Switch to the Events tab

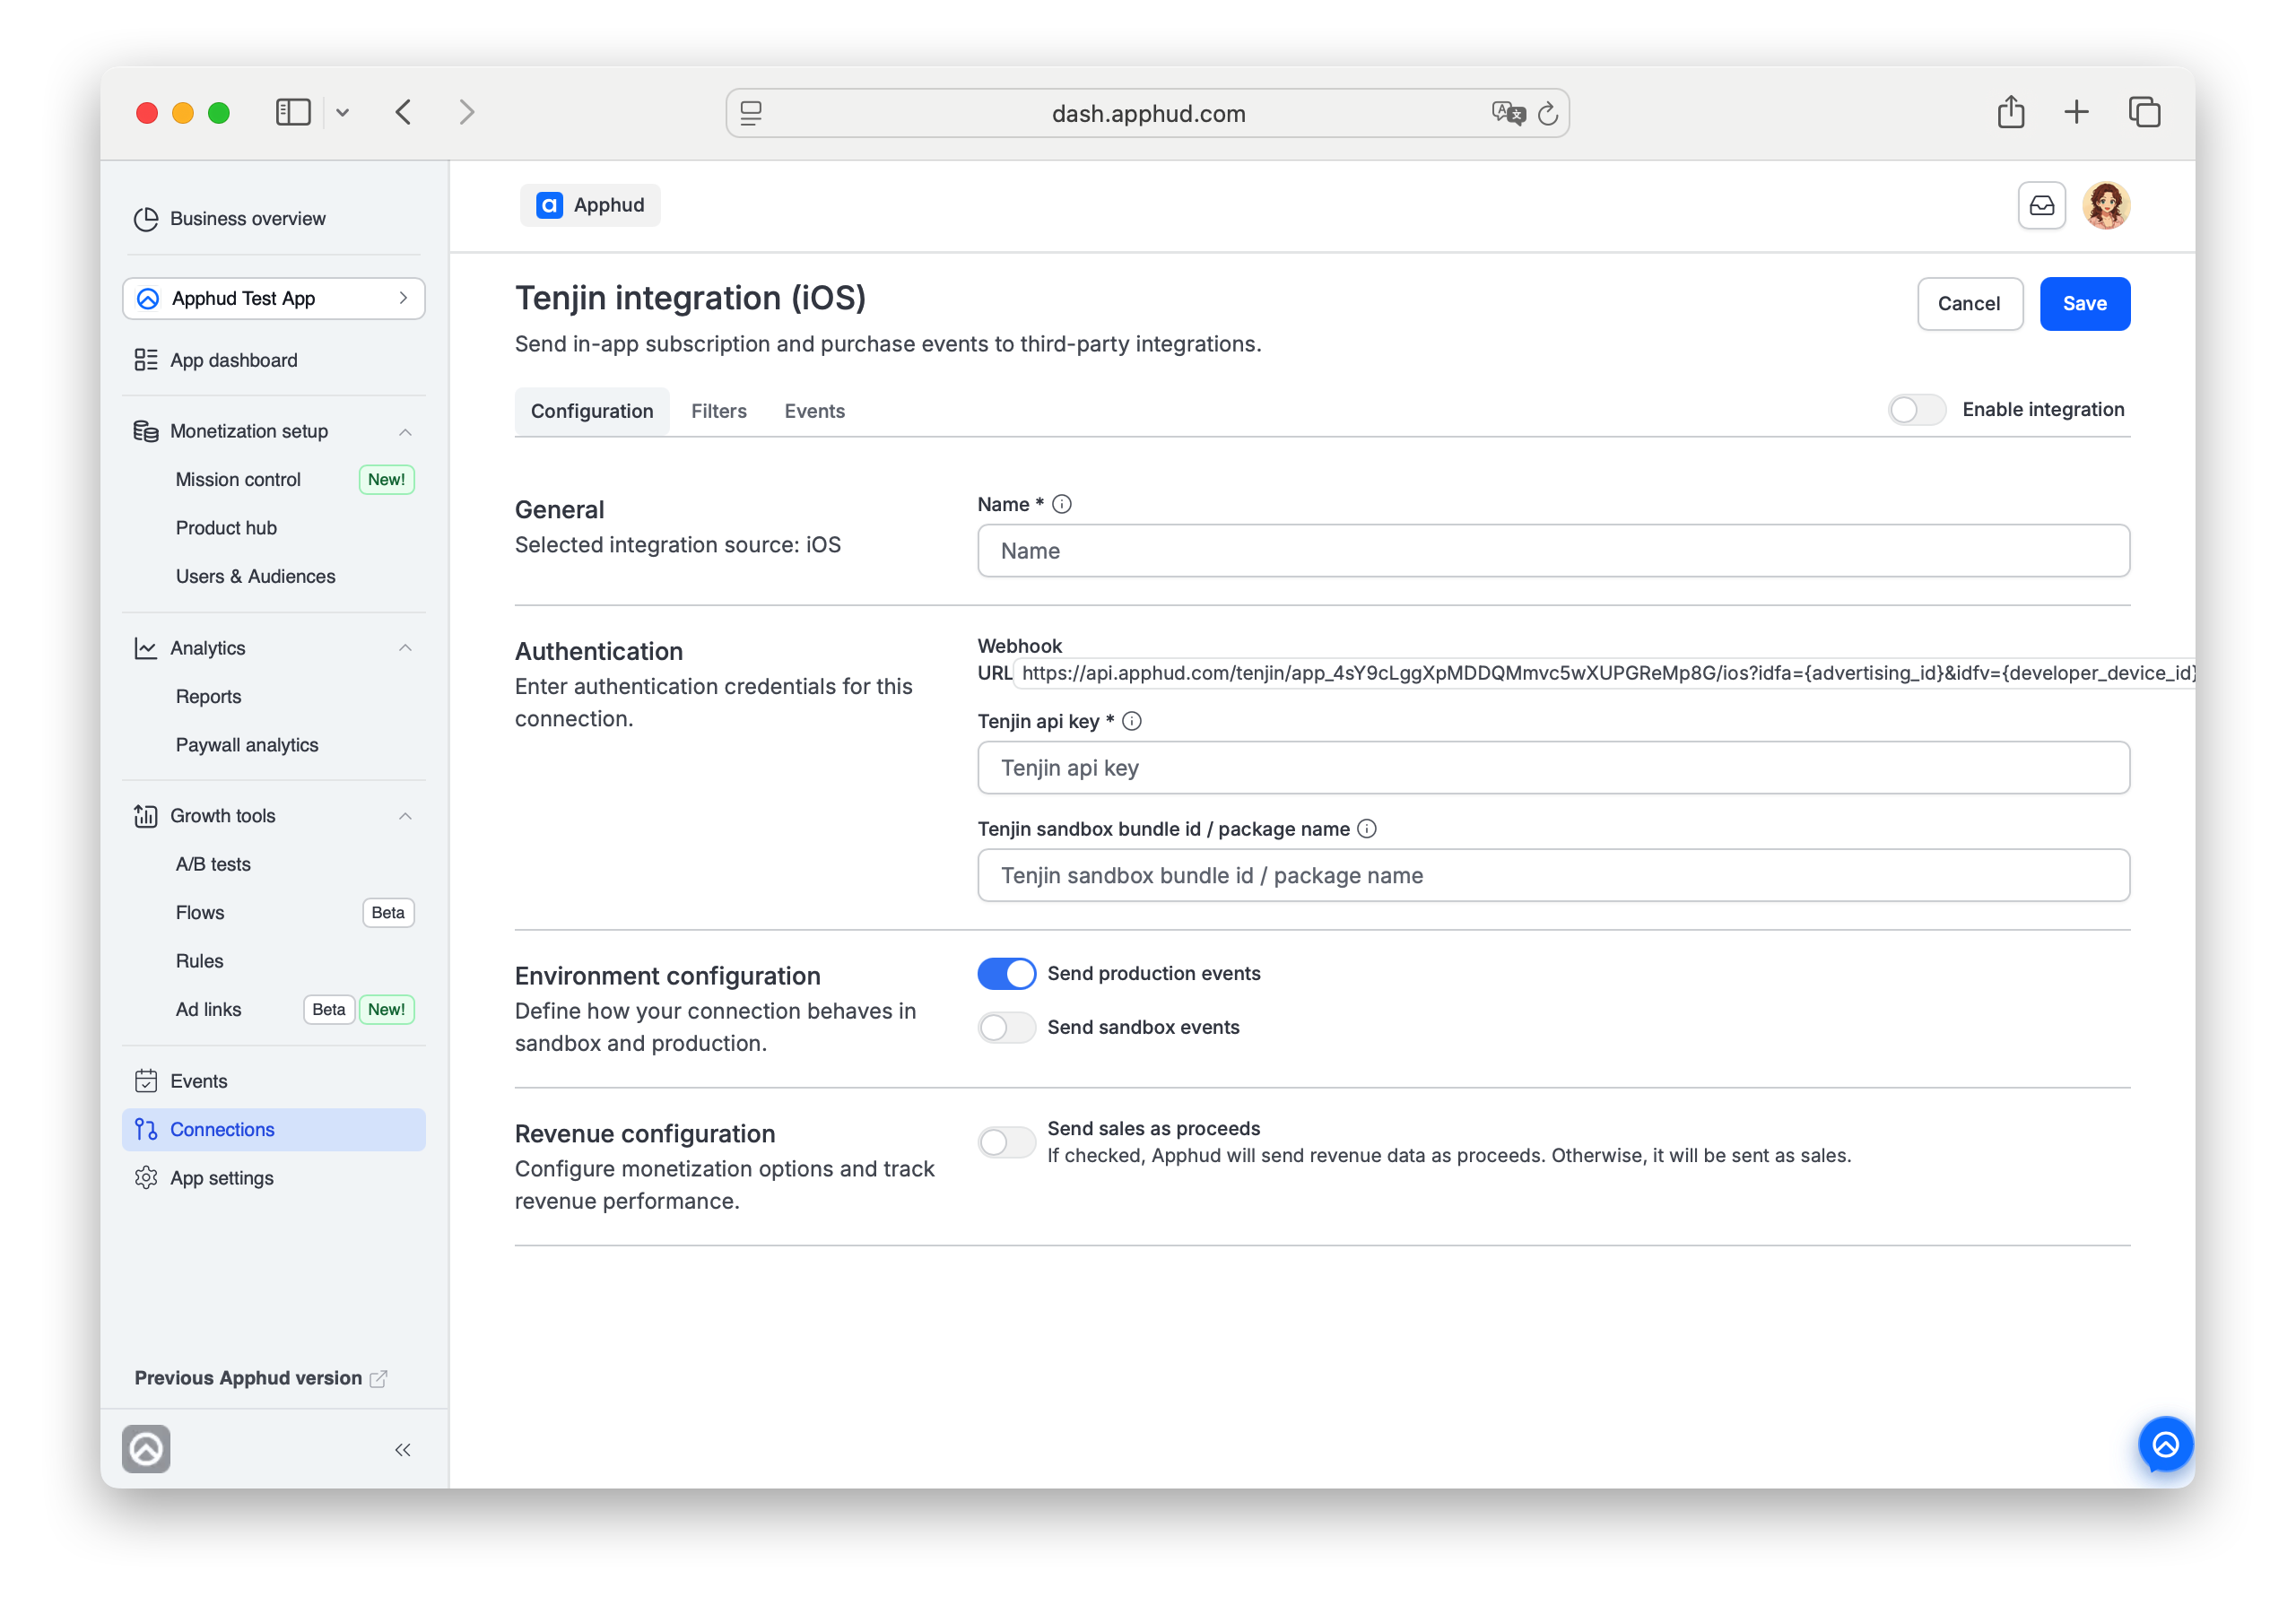tap(814, 411)
